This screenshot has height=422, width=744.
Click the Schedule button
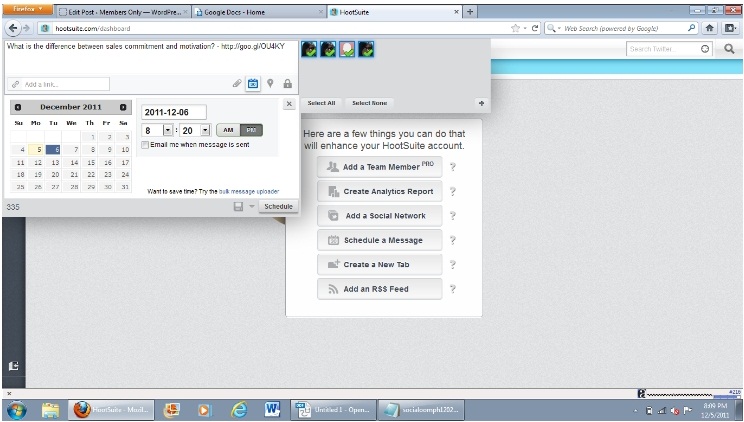pos(279,206)
